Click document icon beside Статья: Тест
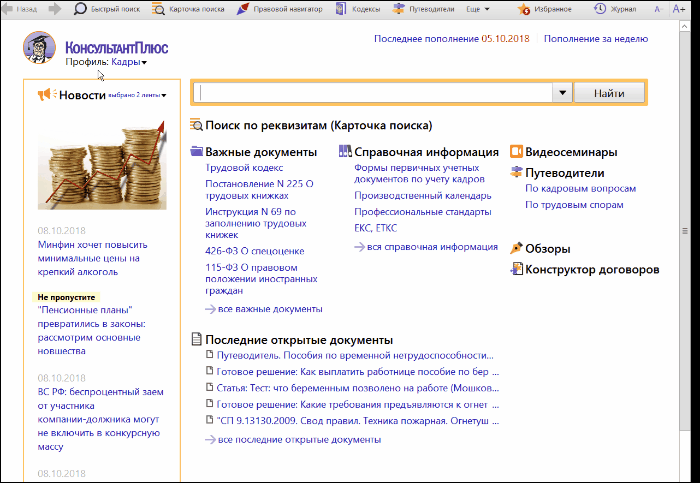Screen dimensions: 700x483 pos(209,387)
